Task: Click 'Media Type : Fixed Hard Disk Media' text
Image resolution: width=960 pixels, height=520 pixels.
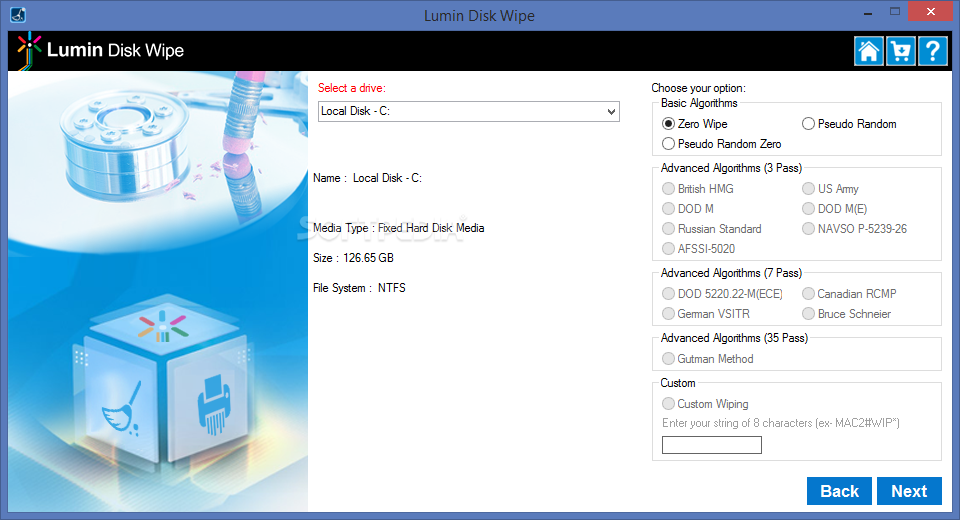Action: coord(399,228)
